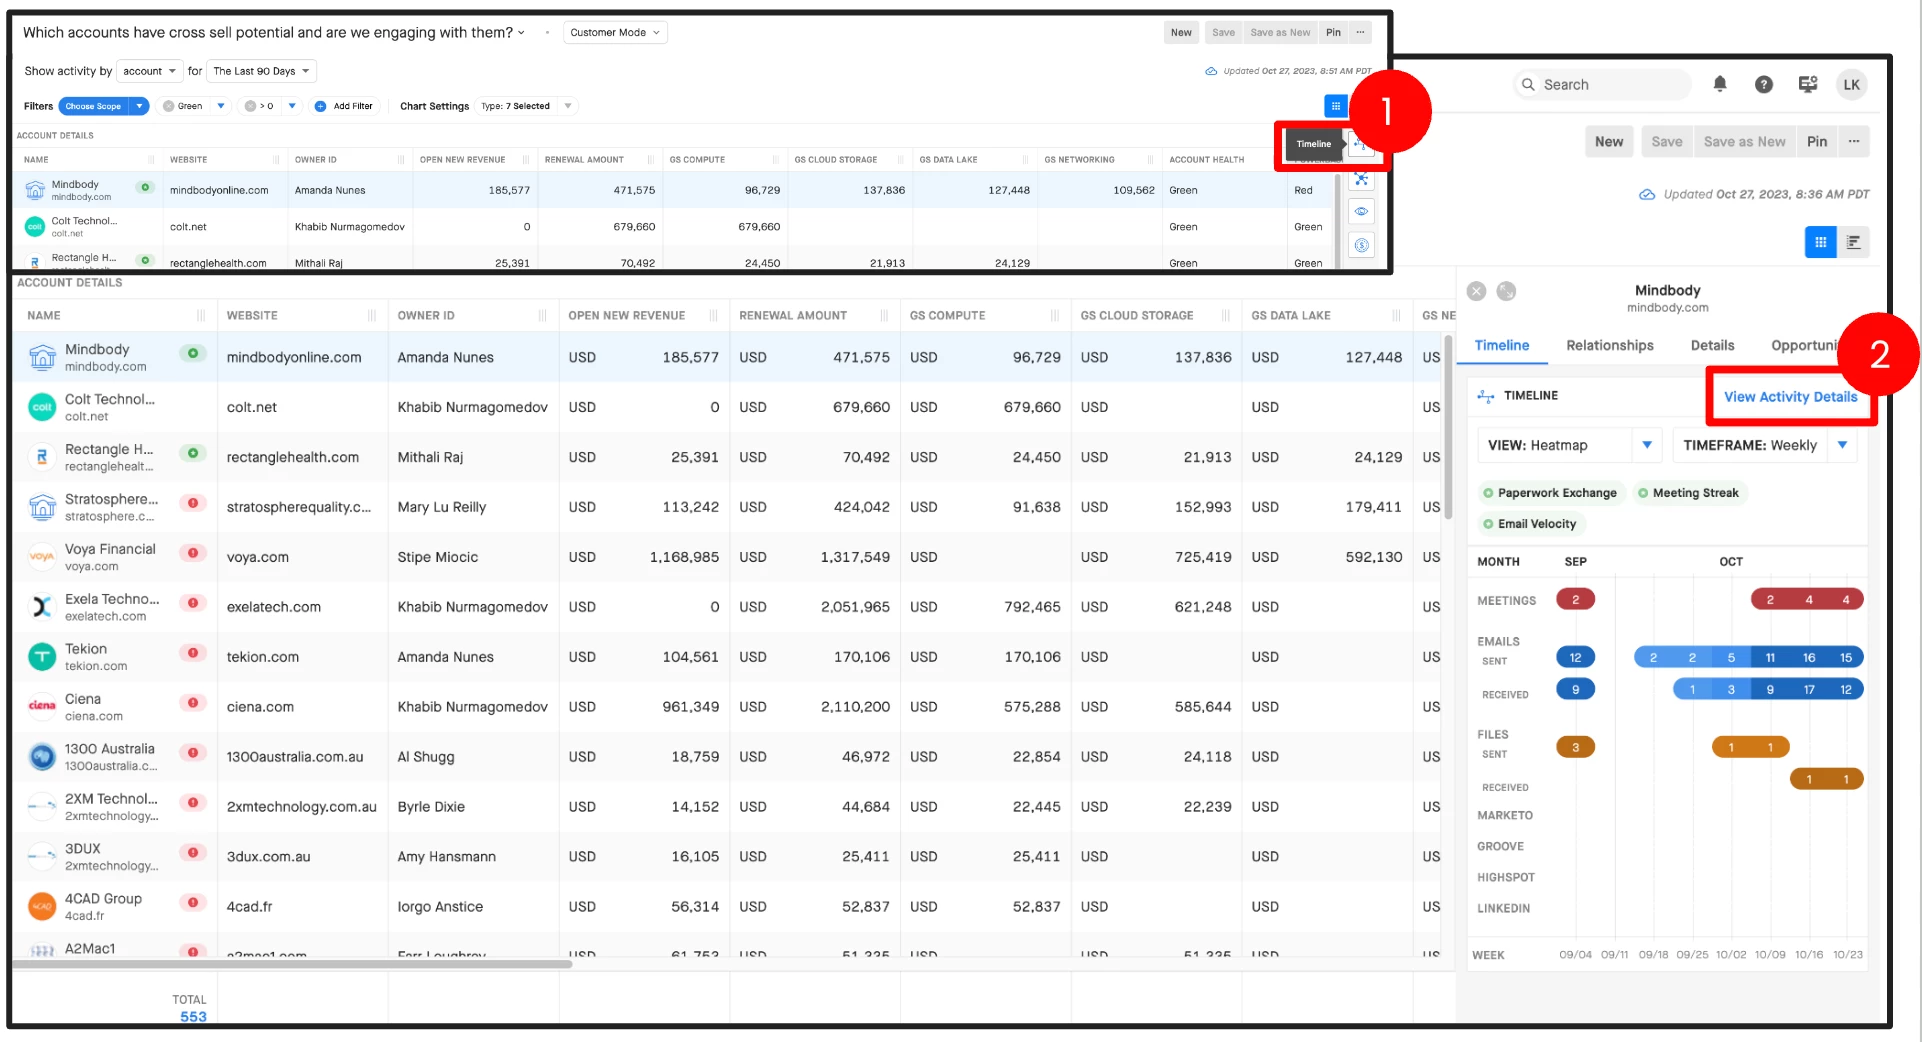Click the Voya Financial account logo
This screenshot has height=1042, width=1922.
42,557
